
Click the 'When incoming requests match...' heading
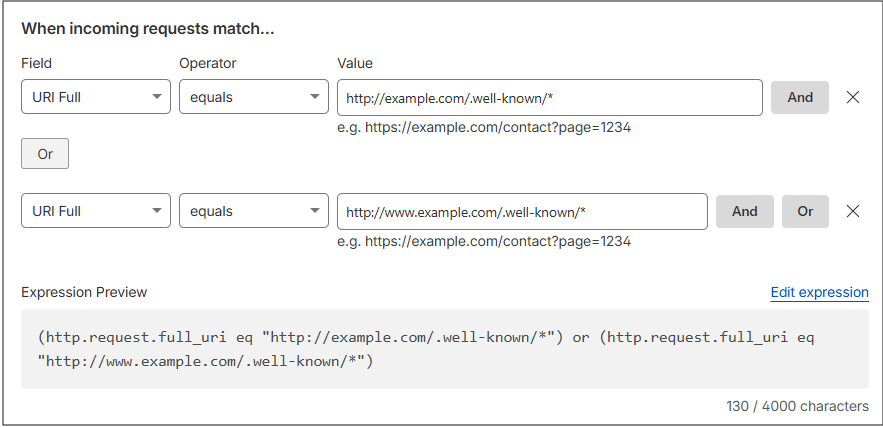(148, 29)
